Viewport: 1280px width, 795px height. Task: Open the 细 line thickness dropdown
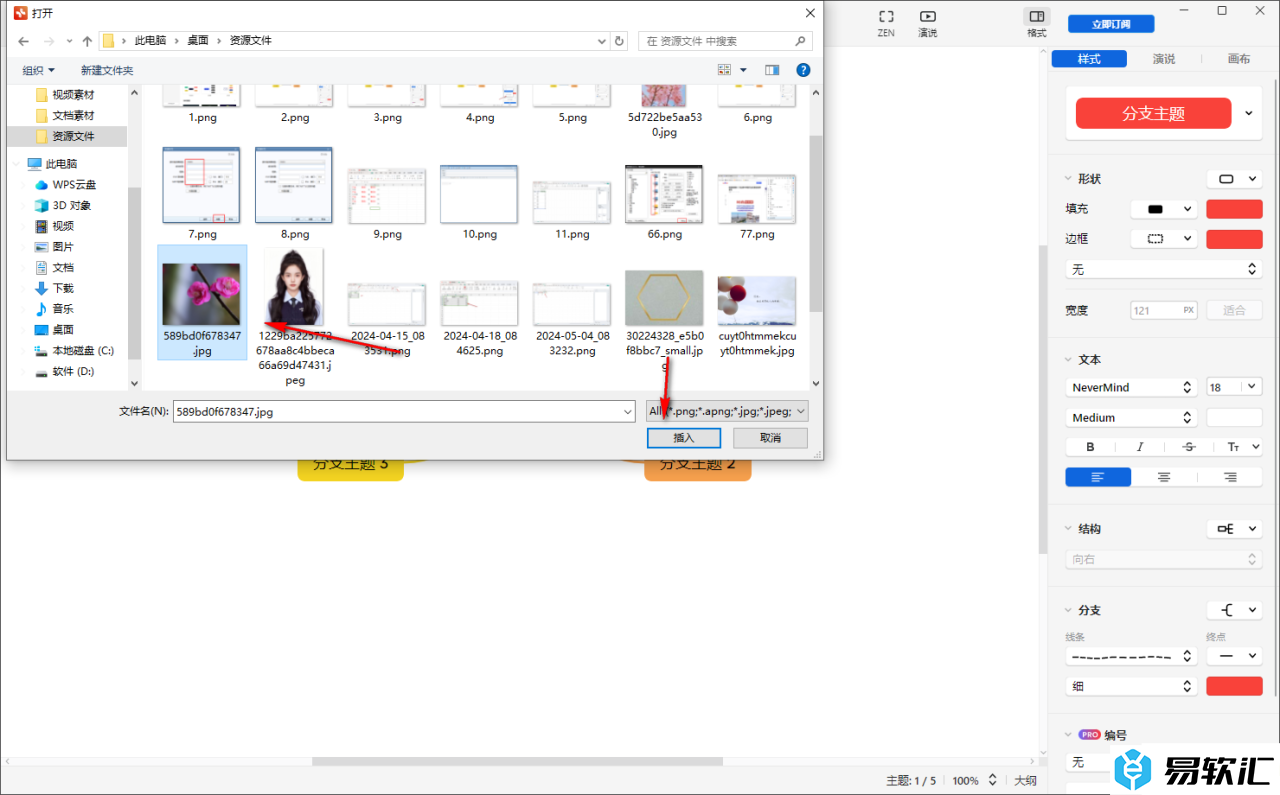tap(1131, 686)
